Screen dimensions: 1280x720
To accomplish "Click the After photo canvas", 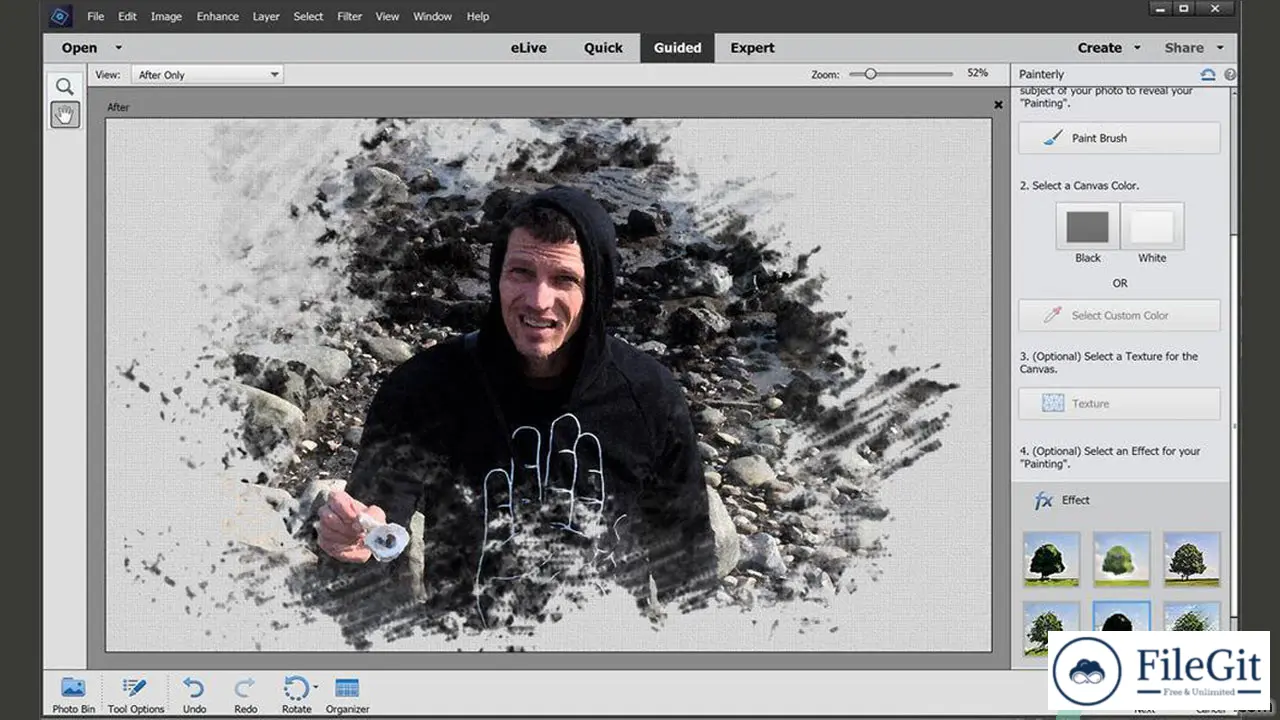I will pos(548,385).
